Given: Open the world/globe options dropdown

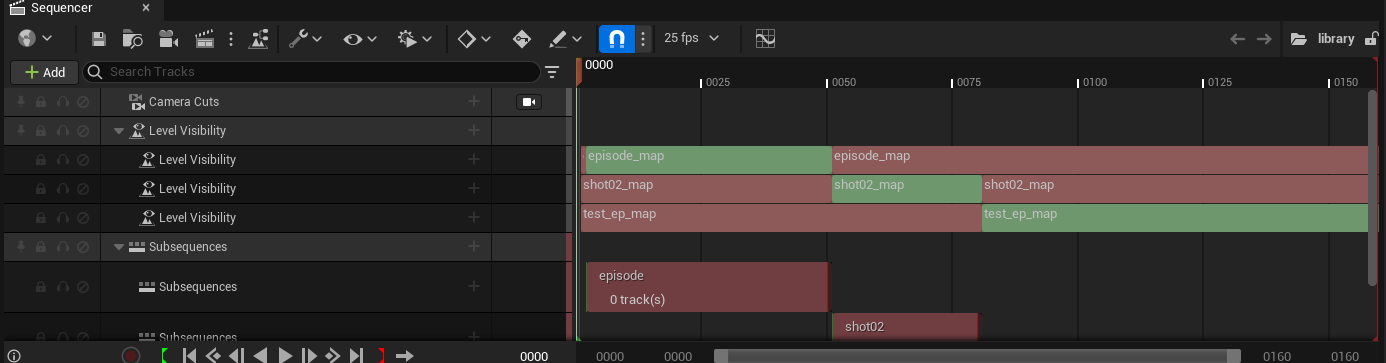Looking at the screenshot, I should [34, 39].
